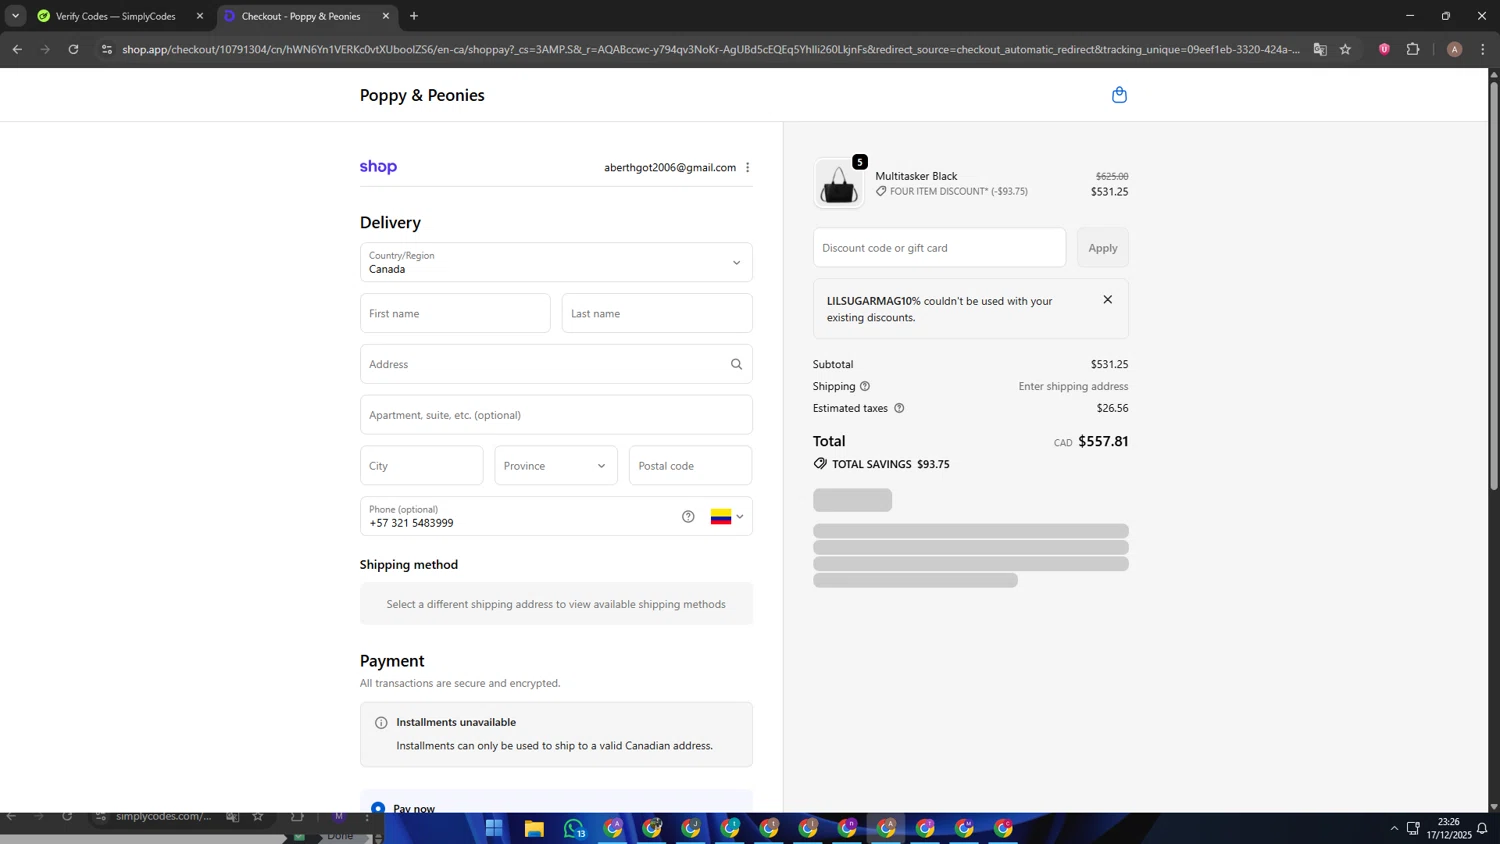Open the Windows Start menu

click(x=494, y=828)
